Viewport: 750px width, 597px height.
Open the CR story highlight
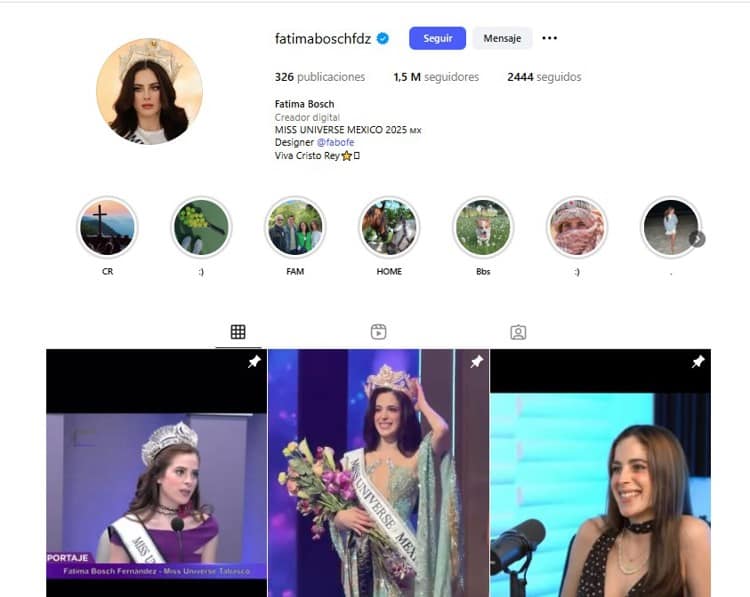click(x=107, y=227)
